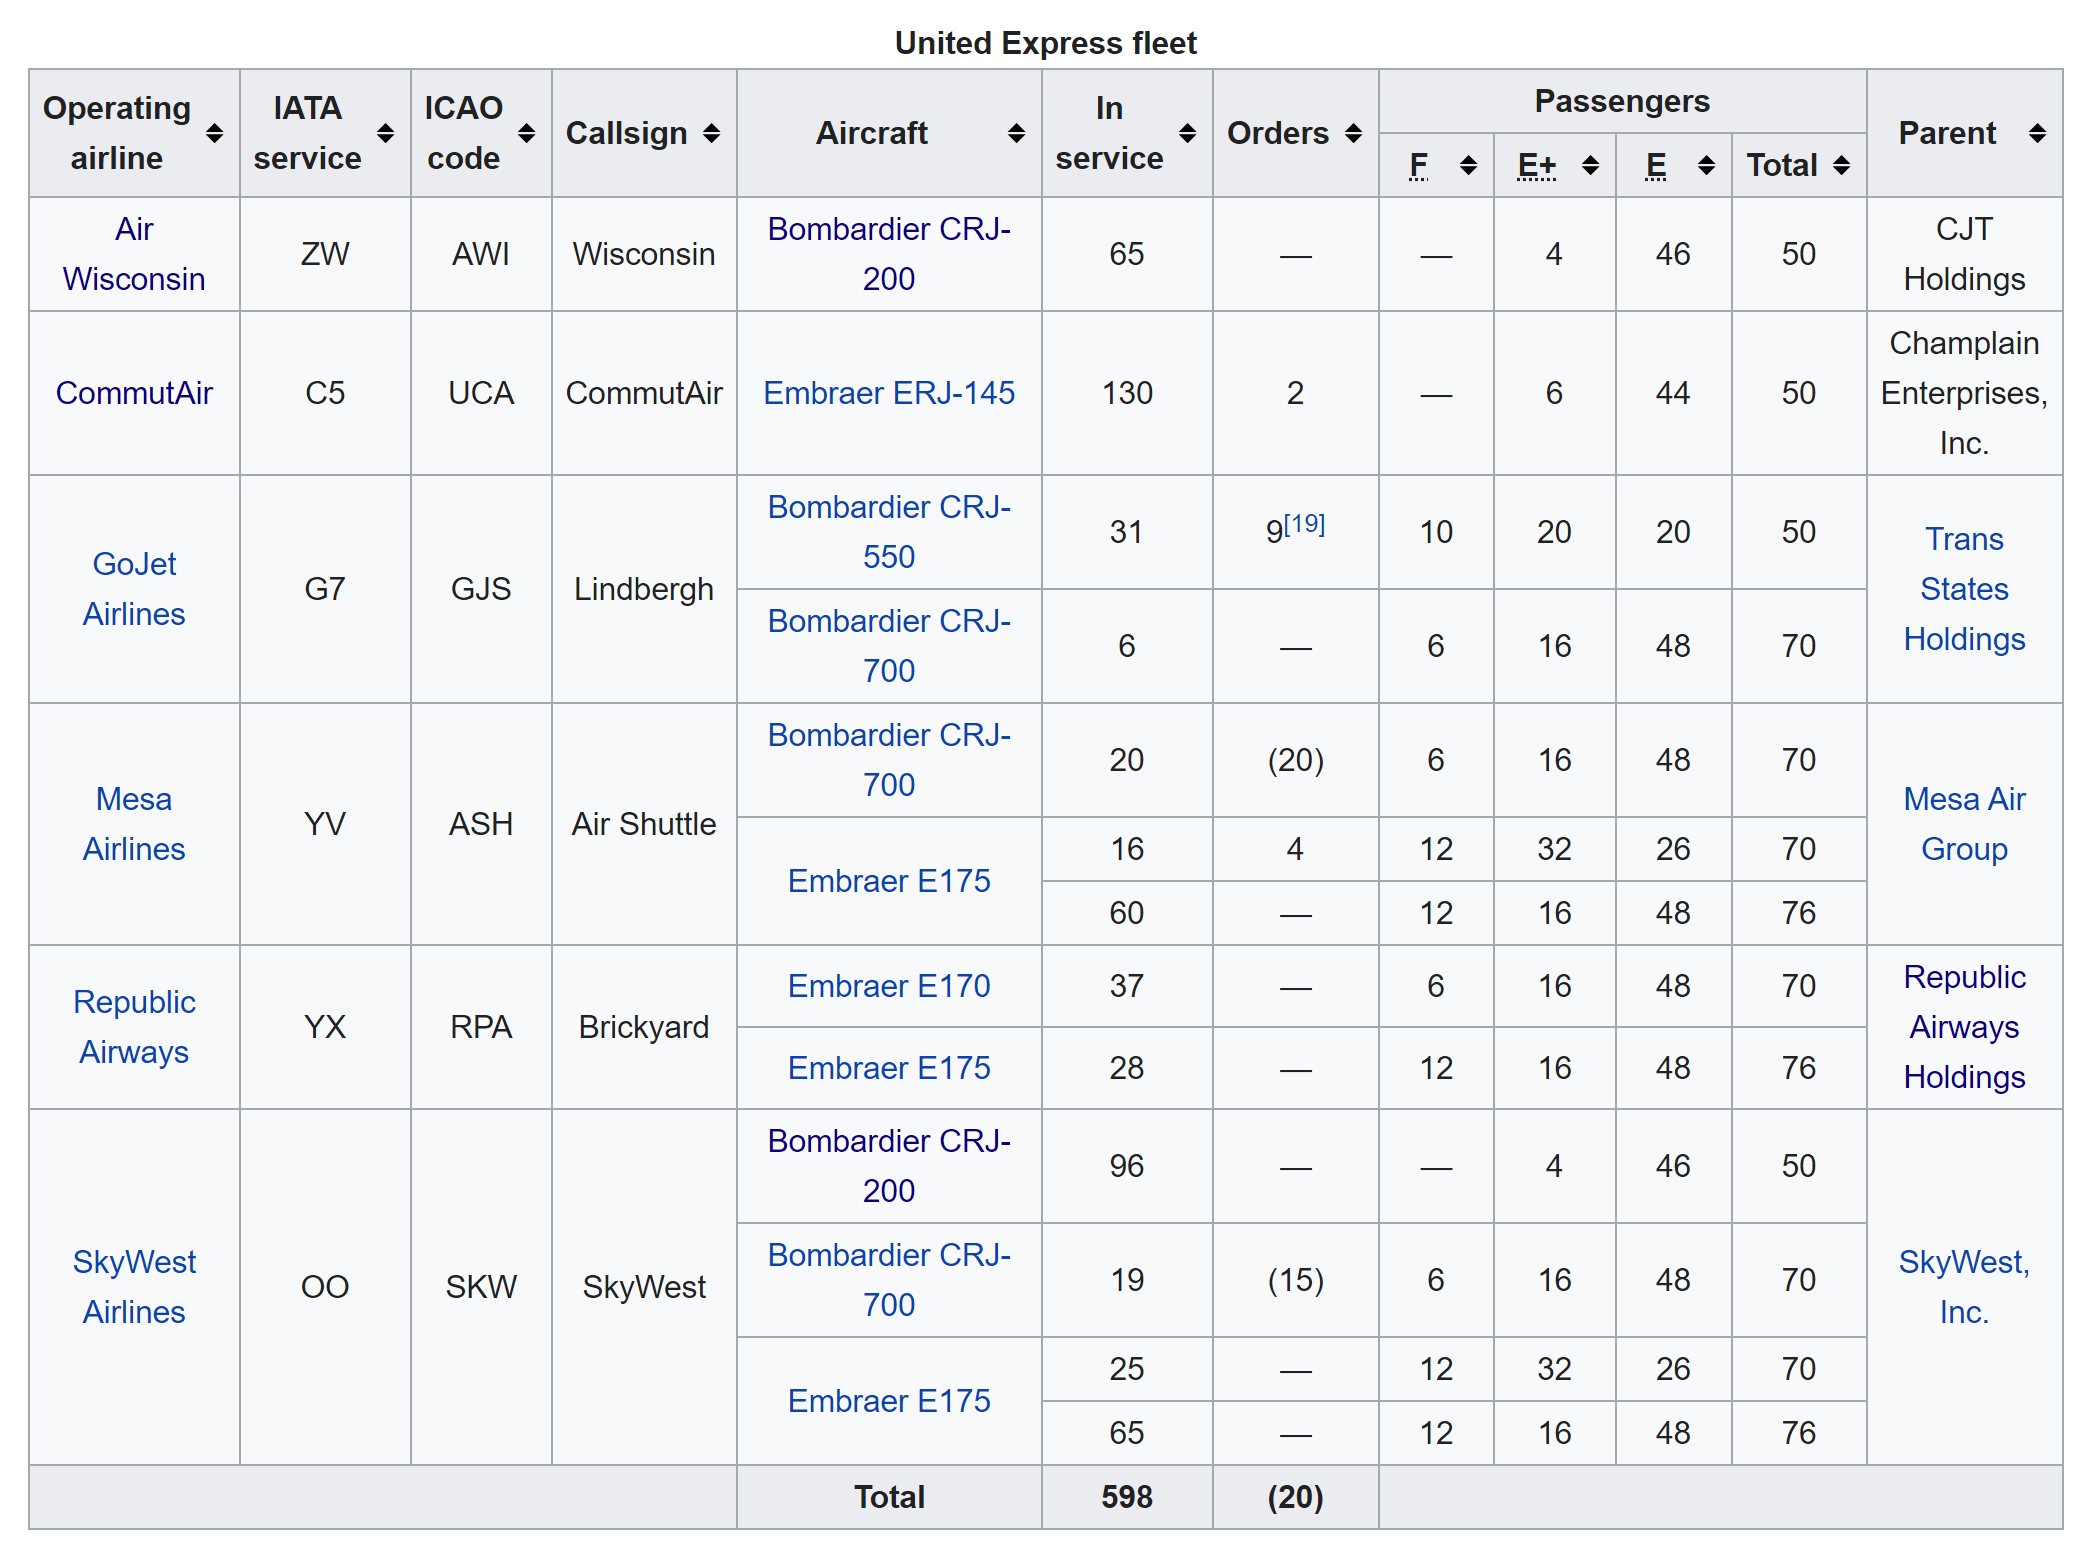This screenshot has height=1557, width=2091.
Task: Click the Passengers group header
Action: point(1622,101)
